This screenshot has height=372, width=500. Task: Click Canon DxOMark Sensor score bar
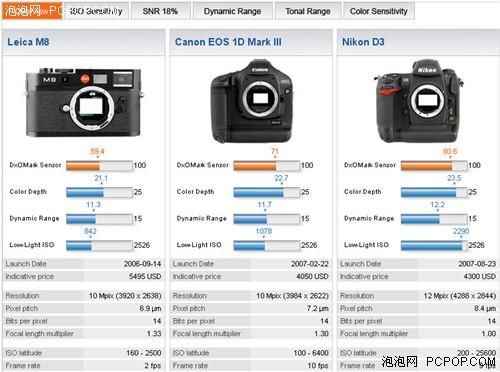pyautogui.click(x=267, y=166)
